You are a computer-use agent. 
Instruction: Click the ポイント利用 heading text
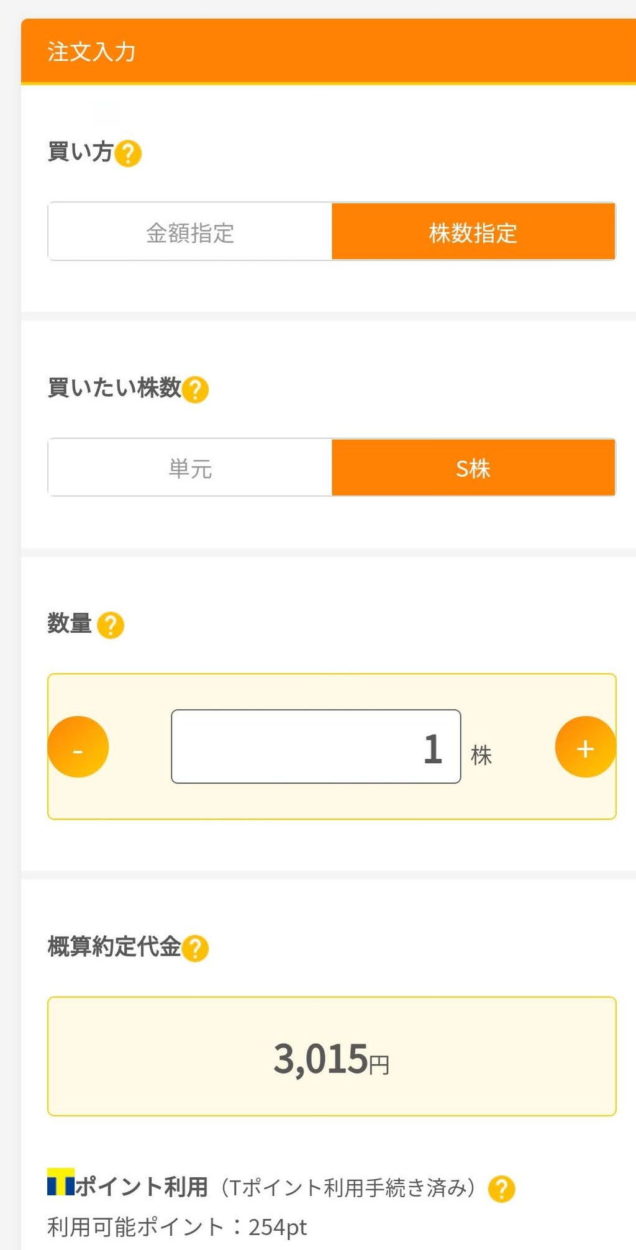coord(142,1188)
